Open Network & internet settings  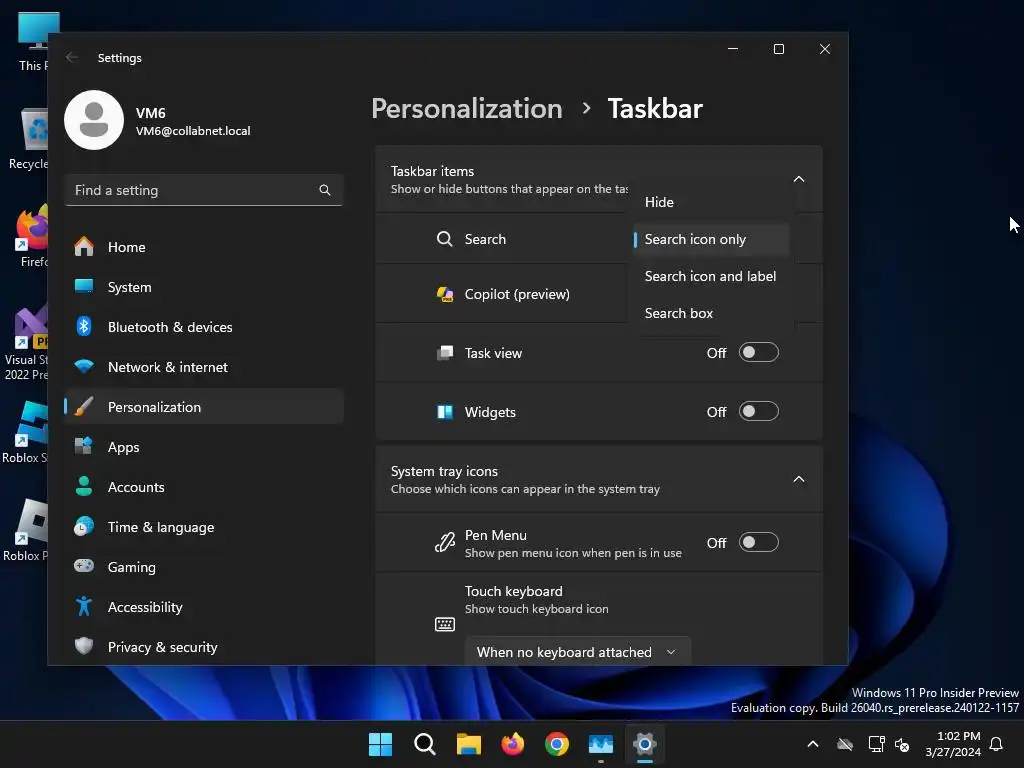click(204, 367)
